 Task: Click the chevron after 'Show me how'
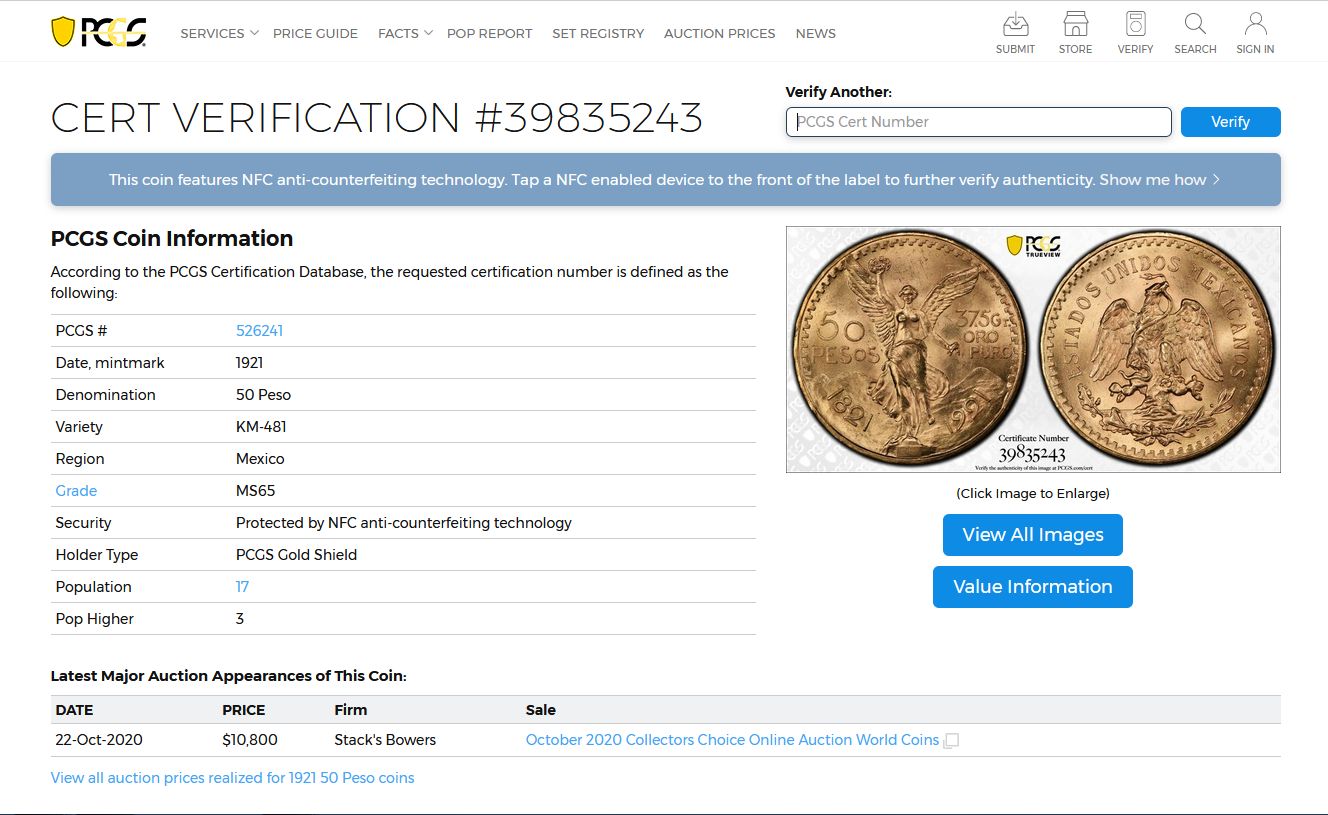click(1216, 180)
